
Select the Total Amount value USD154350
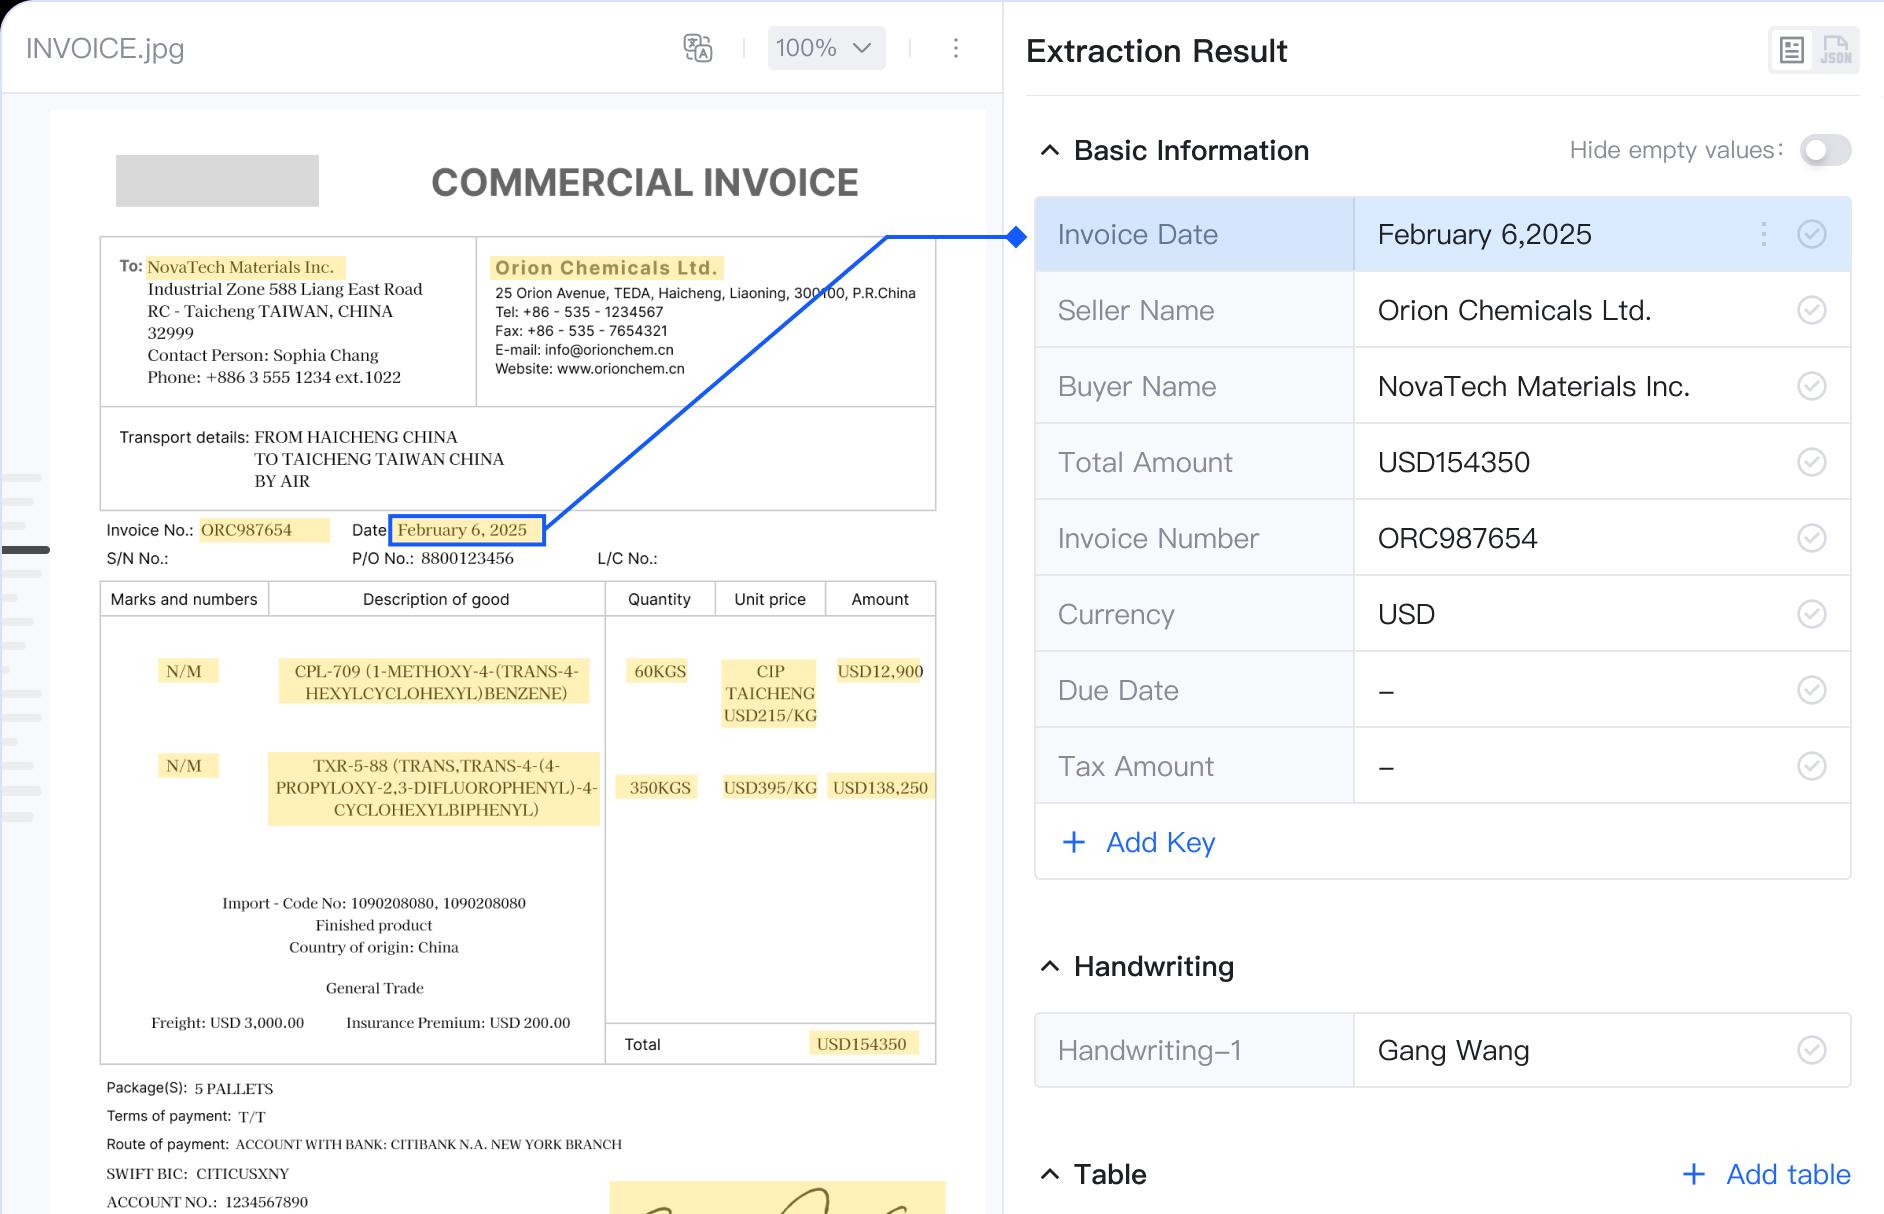[1454, 462]
